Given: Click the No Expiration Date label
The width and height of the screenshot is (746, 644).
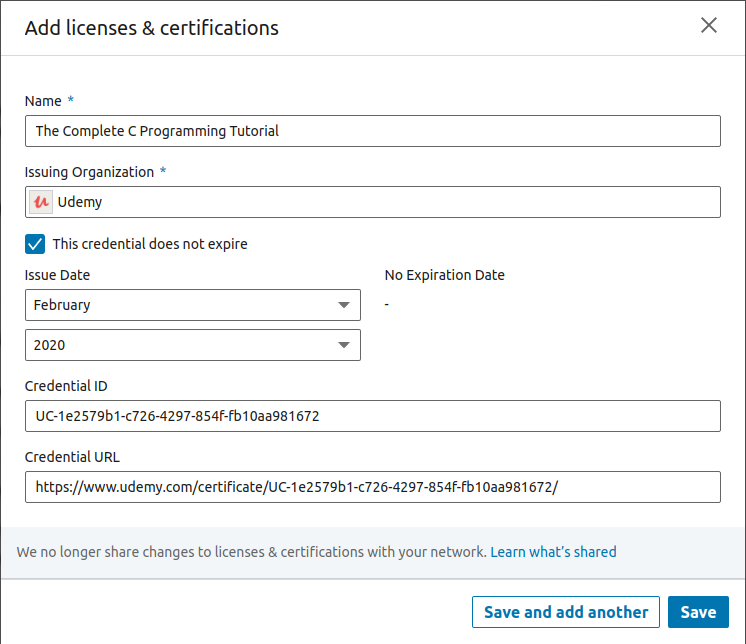Looking at the screenshot, I should (444, 275).
